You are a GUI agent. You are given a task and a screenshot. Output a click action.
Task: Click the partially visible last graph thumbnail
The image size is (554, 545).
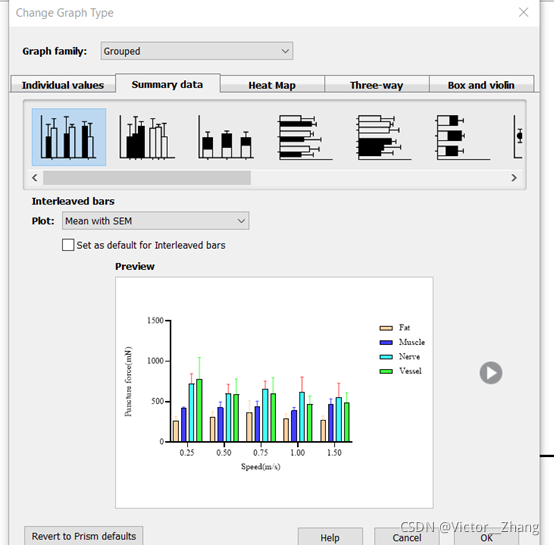[x=518, y=137]
